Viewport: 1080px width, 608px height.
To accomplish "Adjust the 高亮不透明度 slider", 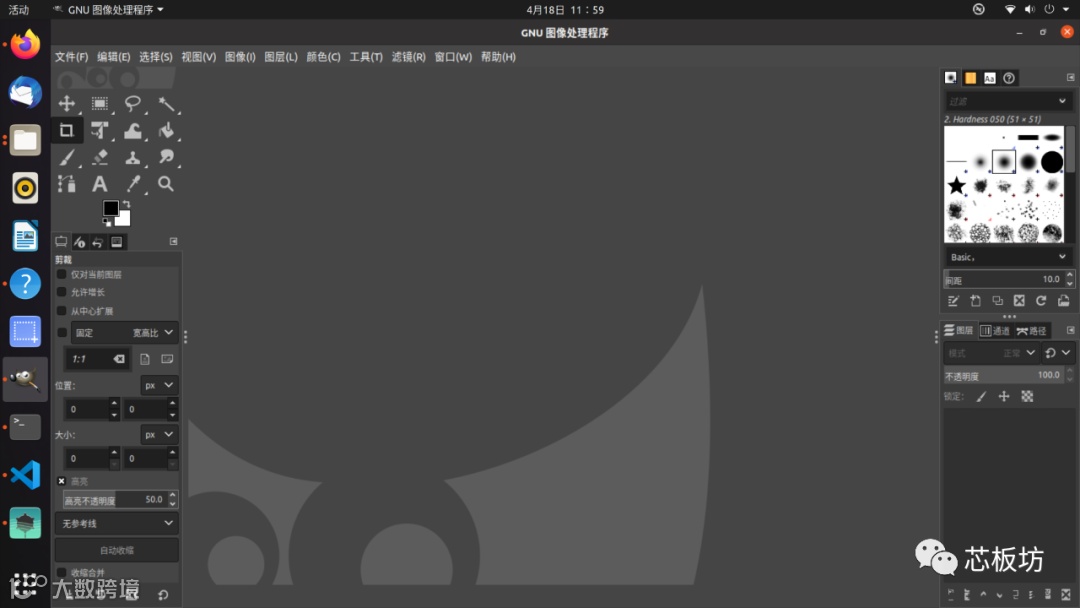I will tap(114, 500).
